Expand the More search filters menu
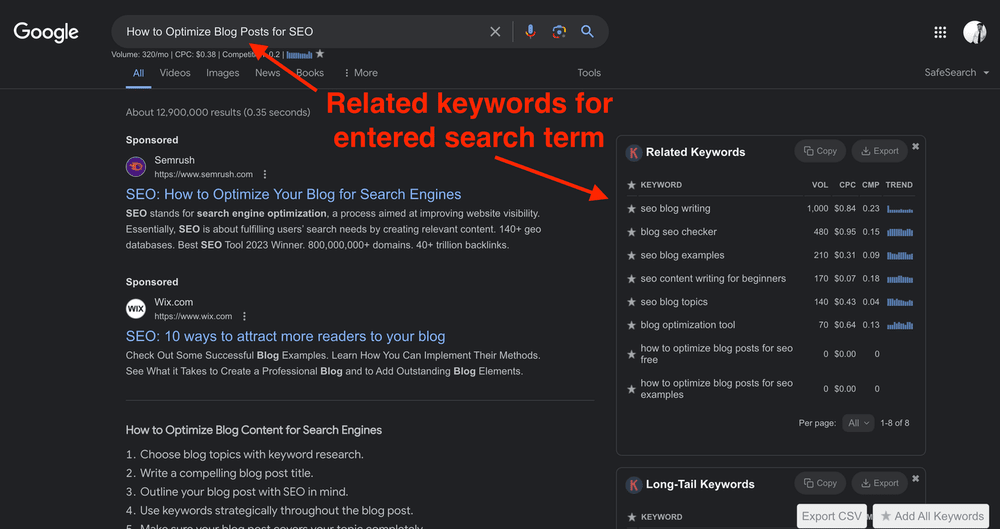The width and height of the screenshot is (1000, 529). 360,73
